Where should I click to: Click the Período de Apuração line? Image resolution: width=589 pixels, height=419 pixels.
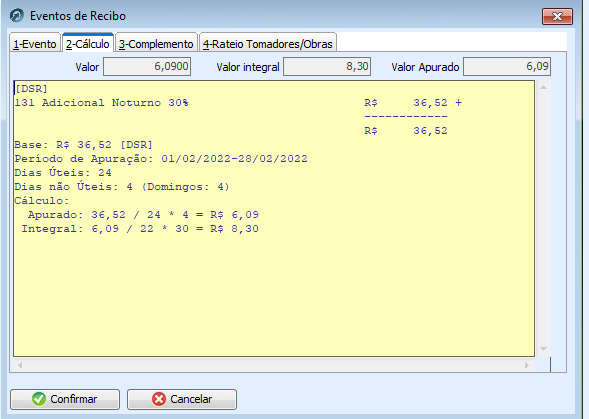tap(161, 159)
